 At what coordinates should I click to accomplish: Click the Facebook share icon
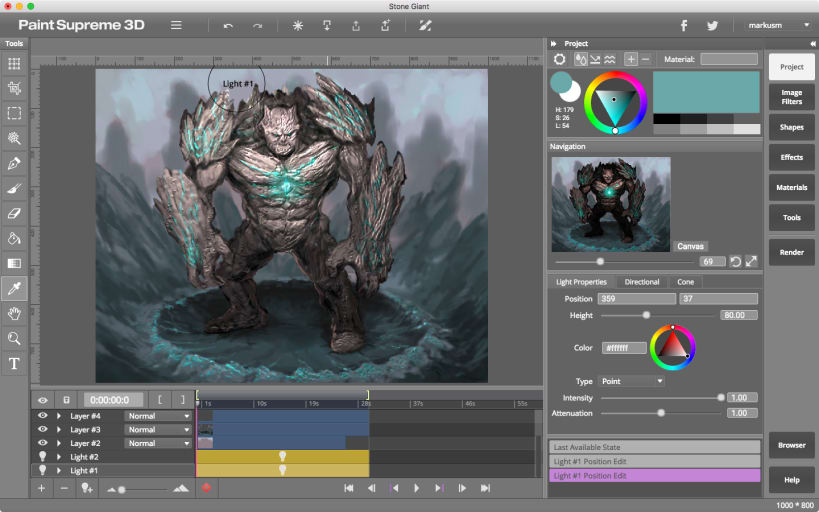click(x=684, y=25)
